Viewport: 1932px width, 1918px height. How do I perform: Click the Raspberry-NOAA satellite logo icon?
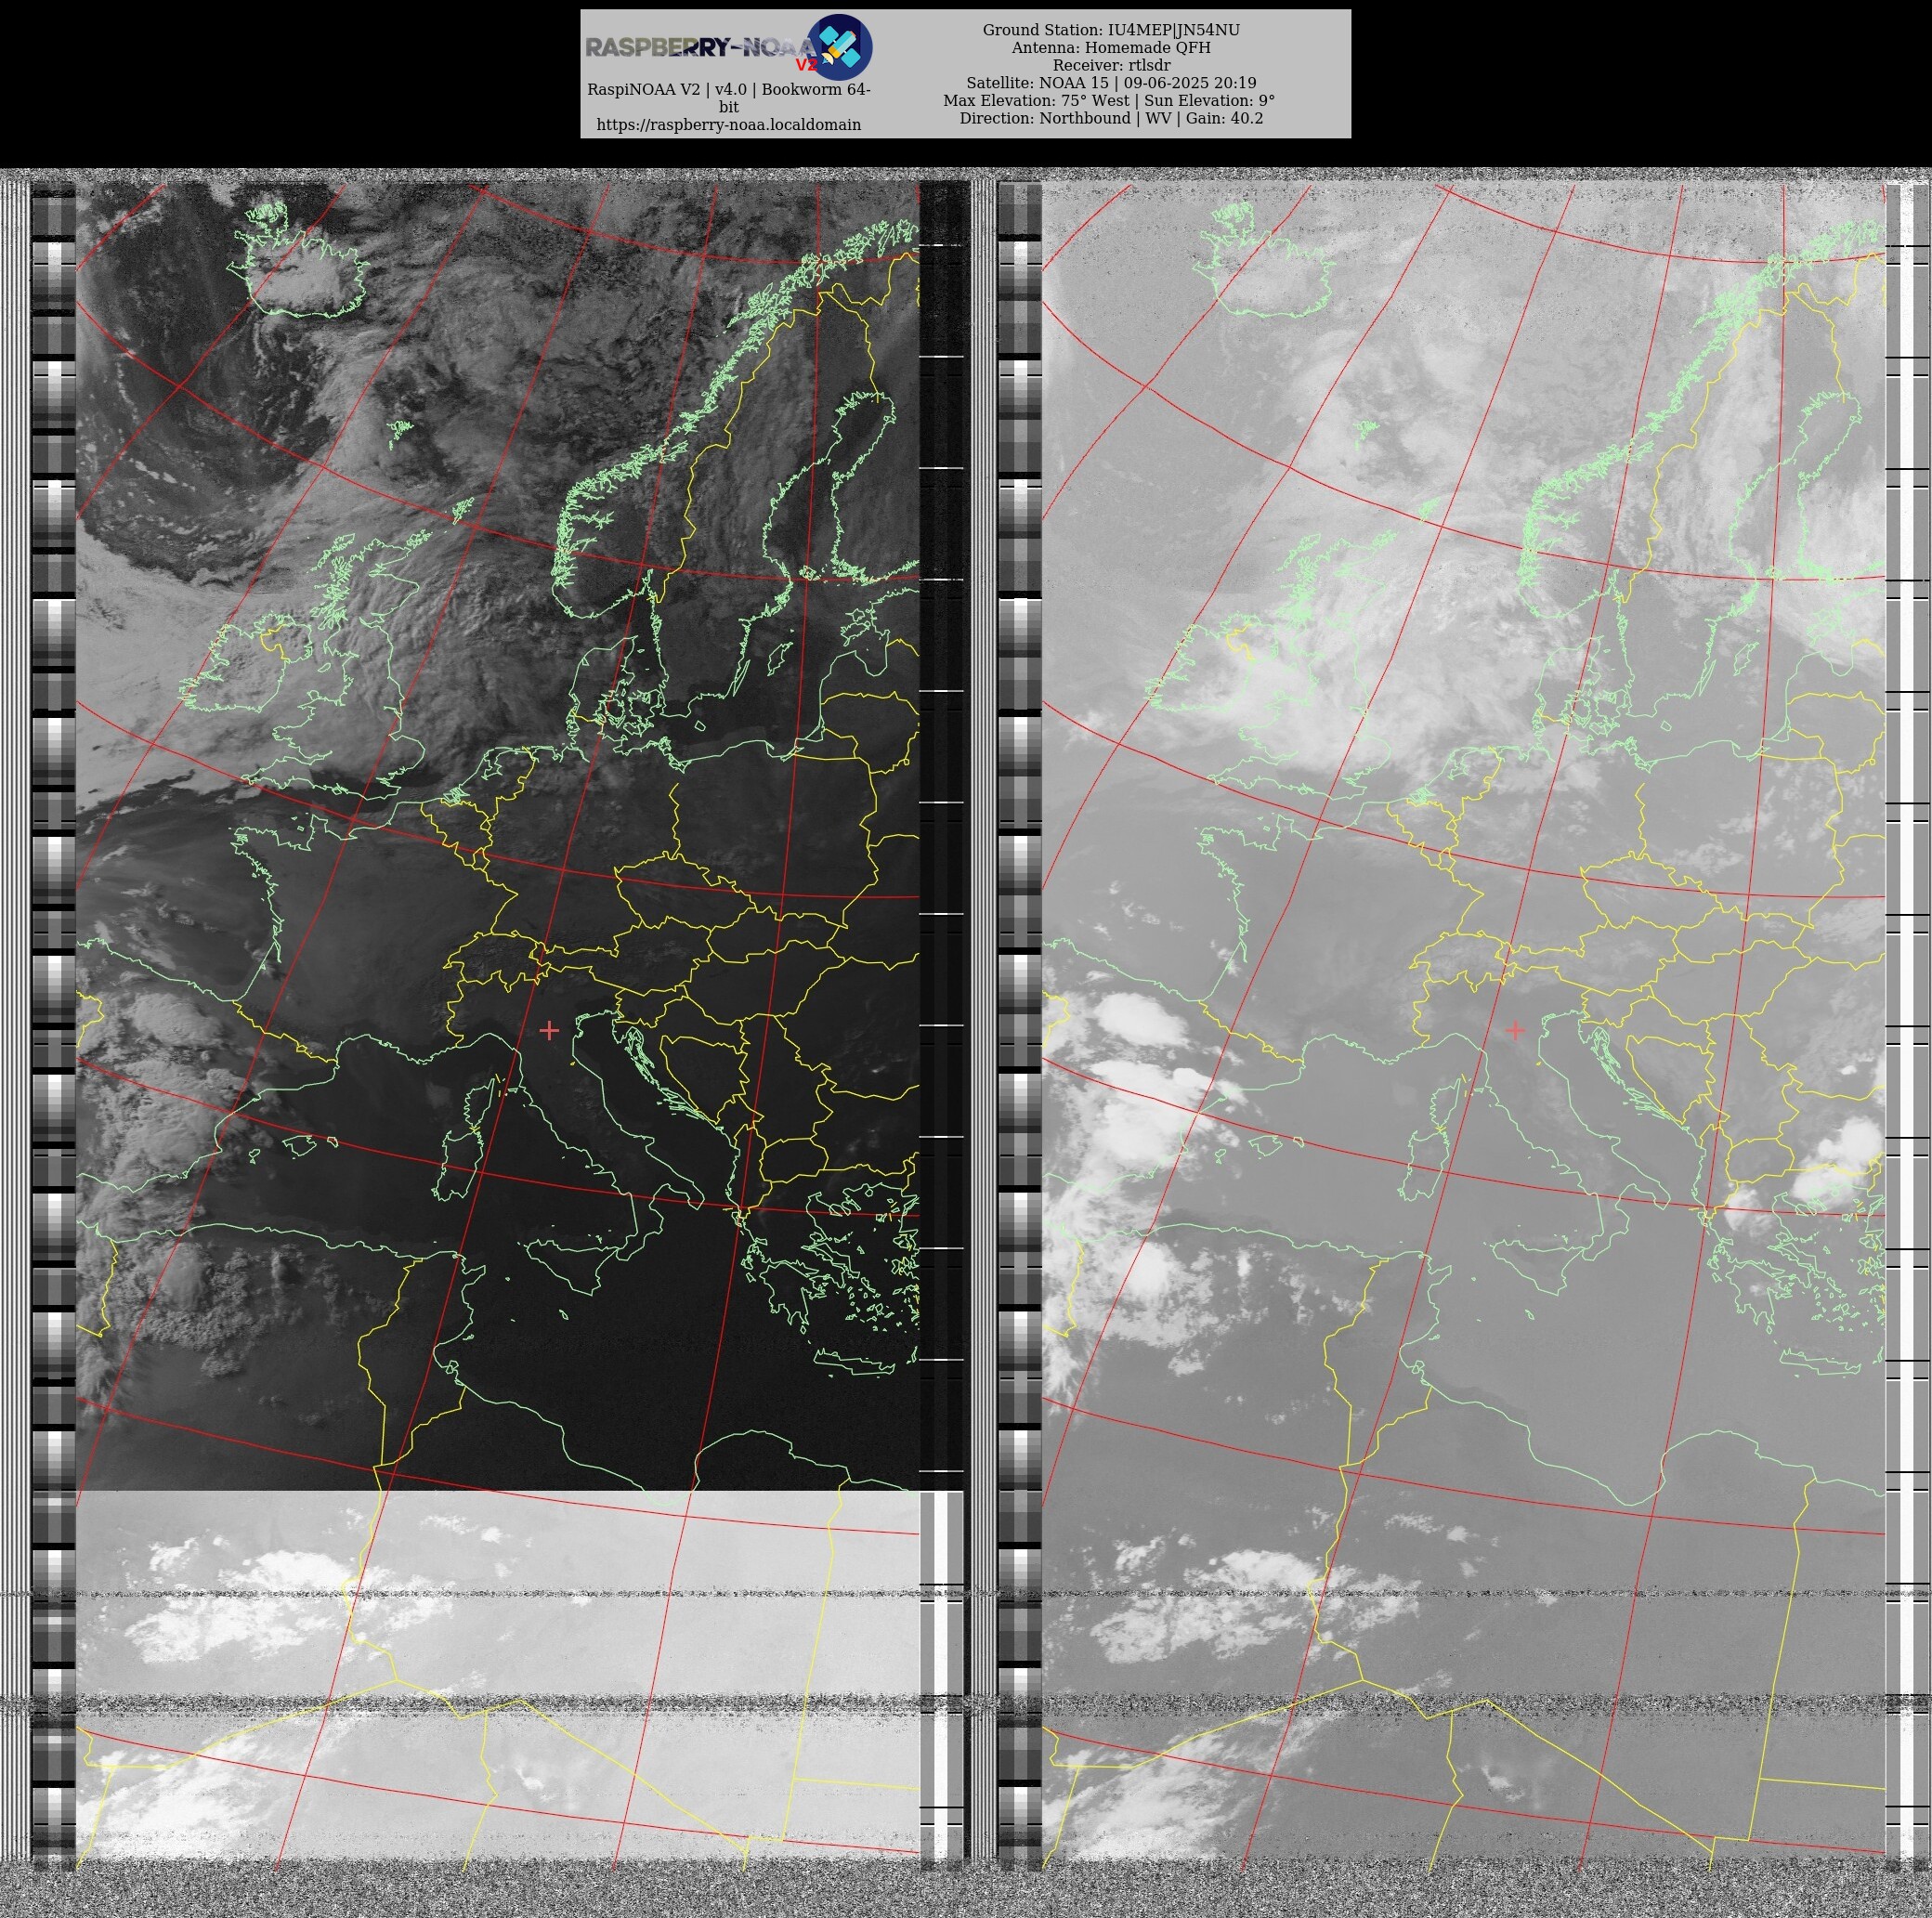839,47
